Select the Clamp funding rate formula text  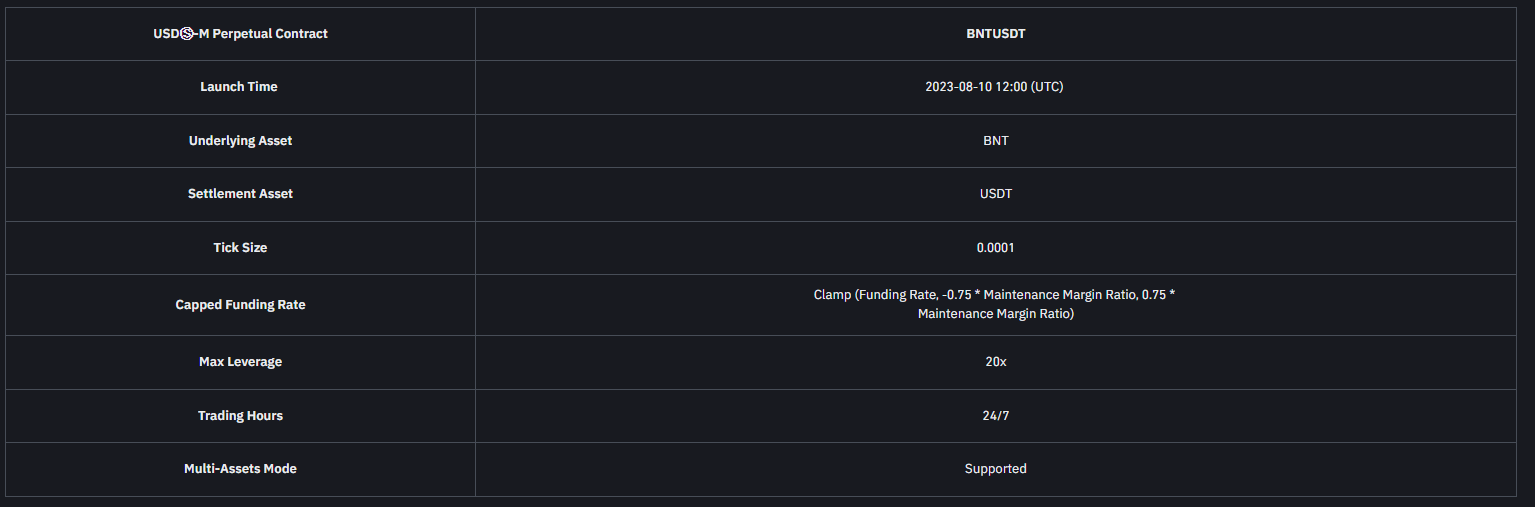click(995, 305)
